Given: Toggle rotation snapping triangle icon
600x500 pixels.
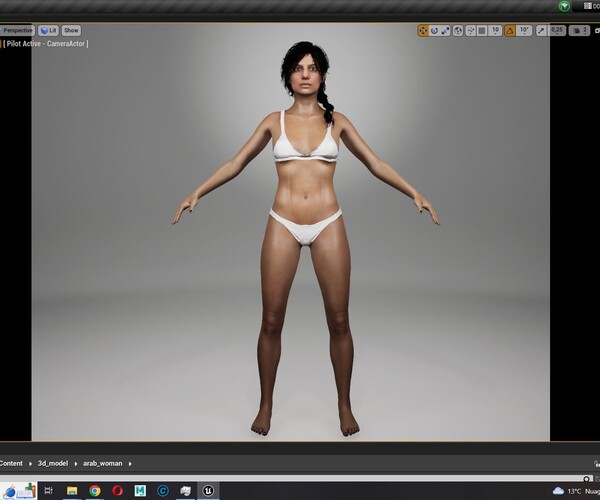Looking at the screenshot, I should click(x=510, y=31).
